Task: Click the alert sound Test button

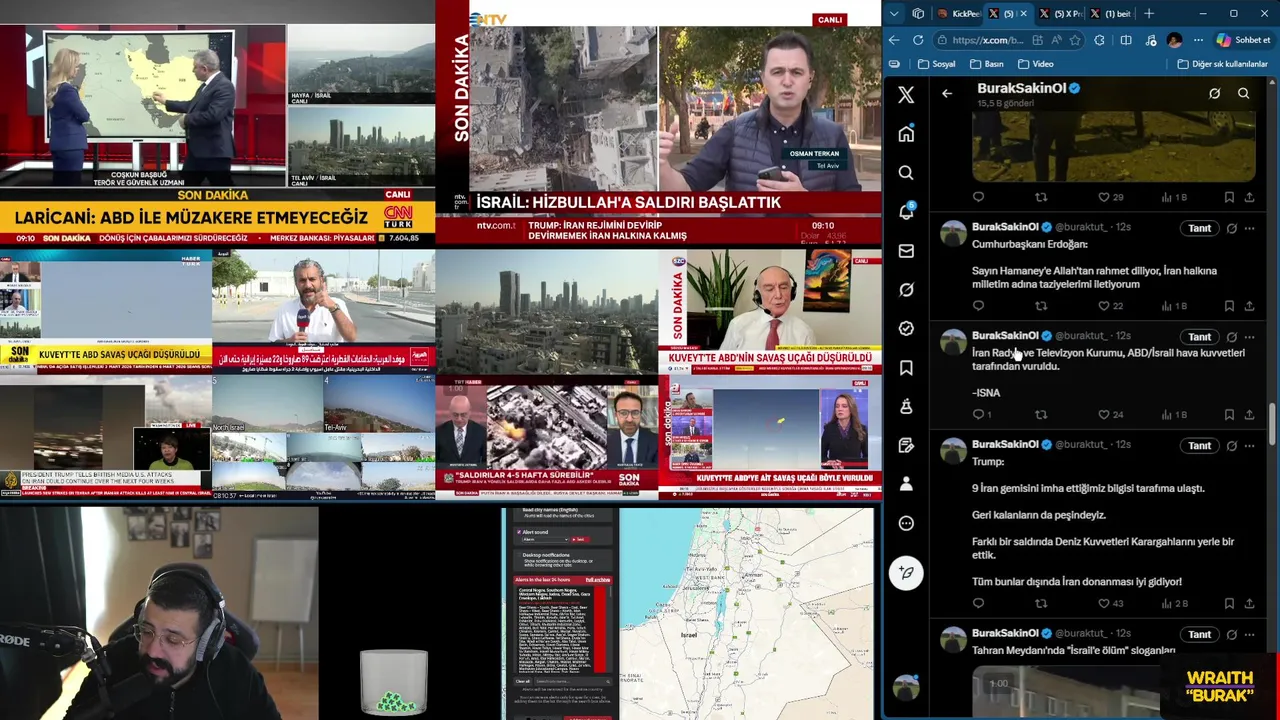Action: (579, 539)
